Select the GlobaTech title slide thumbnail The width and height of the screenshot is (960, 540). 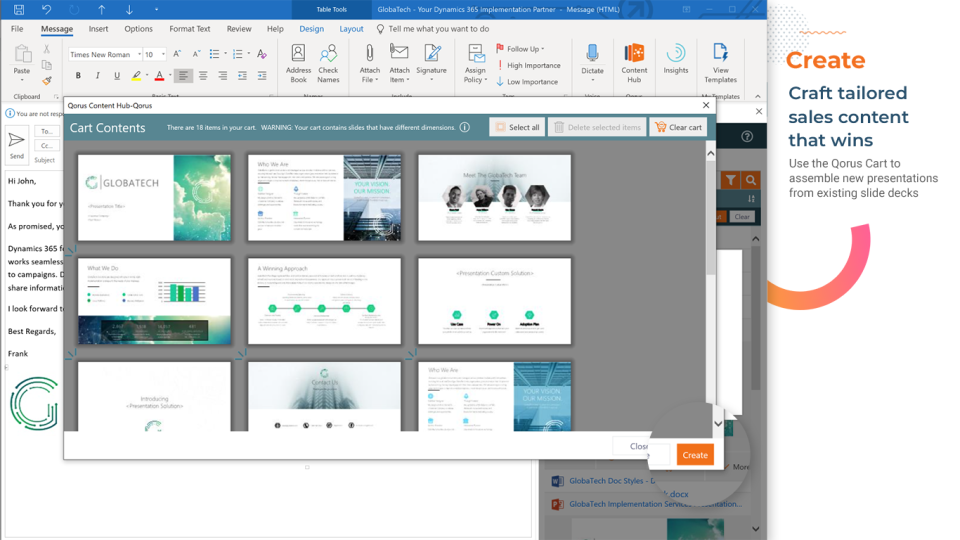point(154,198)
